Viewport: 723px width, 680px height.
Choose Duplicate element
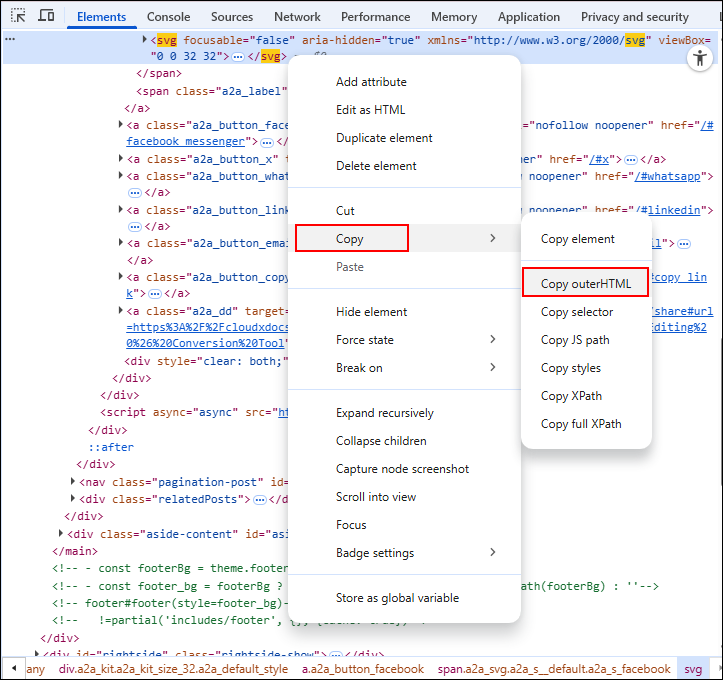404,138
